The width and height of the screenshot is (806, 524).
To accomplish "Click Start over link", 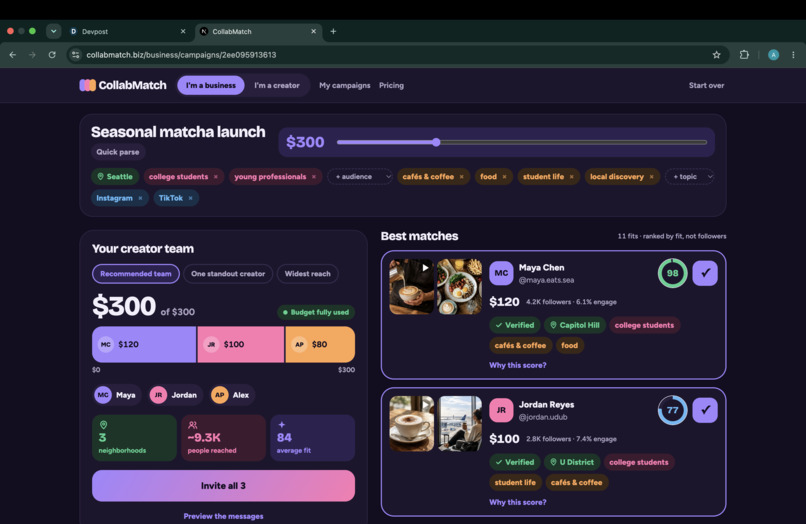I will 706,85.
